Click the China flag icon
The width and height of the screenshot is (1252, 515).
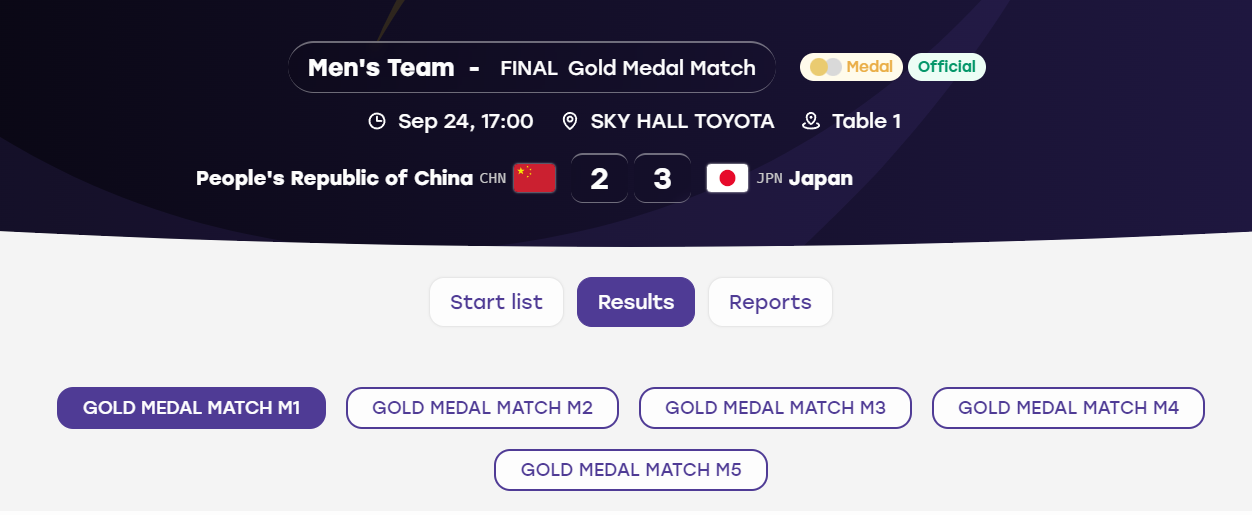[534, 178]
